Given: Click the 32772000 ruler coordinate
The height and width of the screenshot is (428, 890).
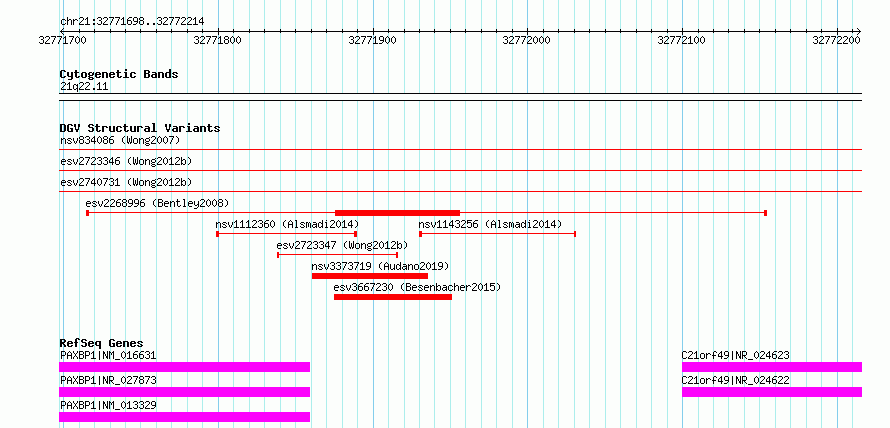Looking at the screenshot, I should [x=527, y=40].
